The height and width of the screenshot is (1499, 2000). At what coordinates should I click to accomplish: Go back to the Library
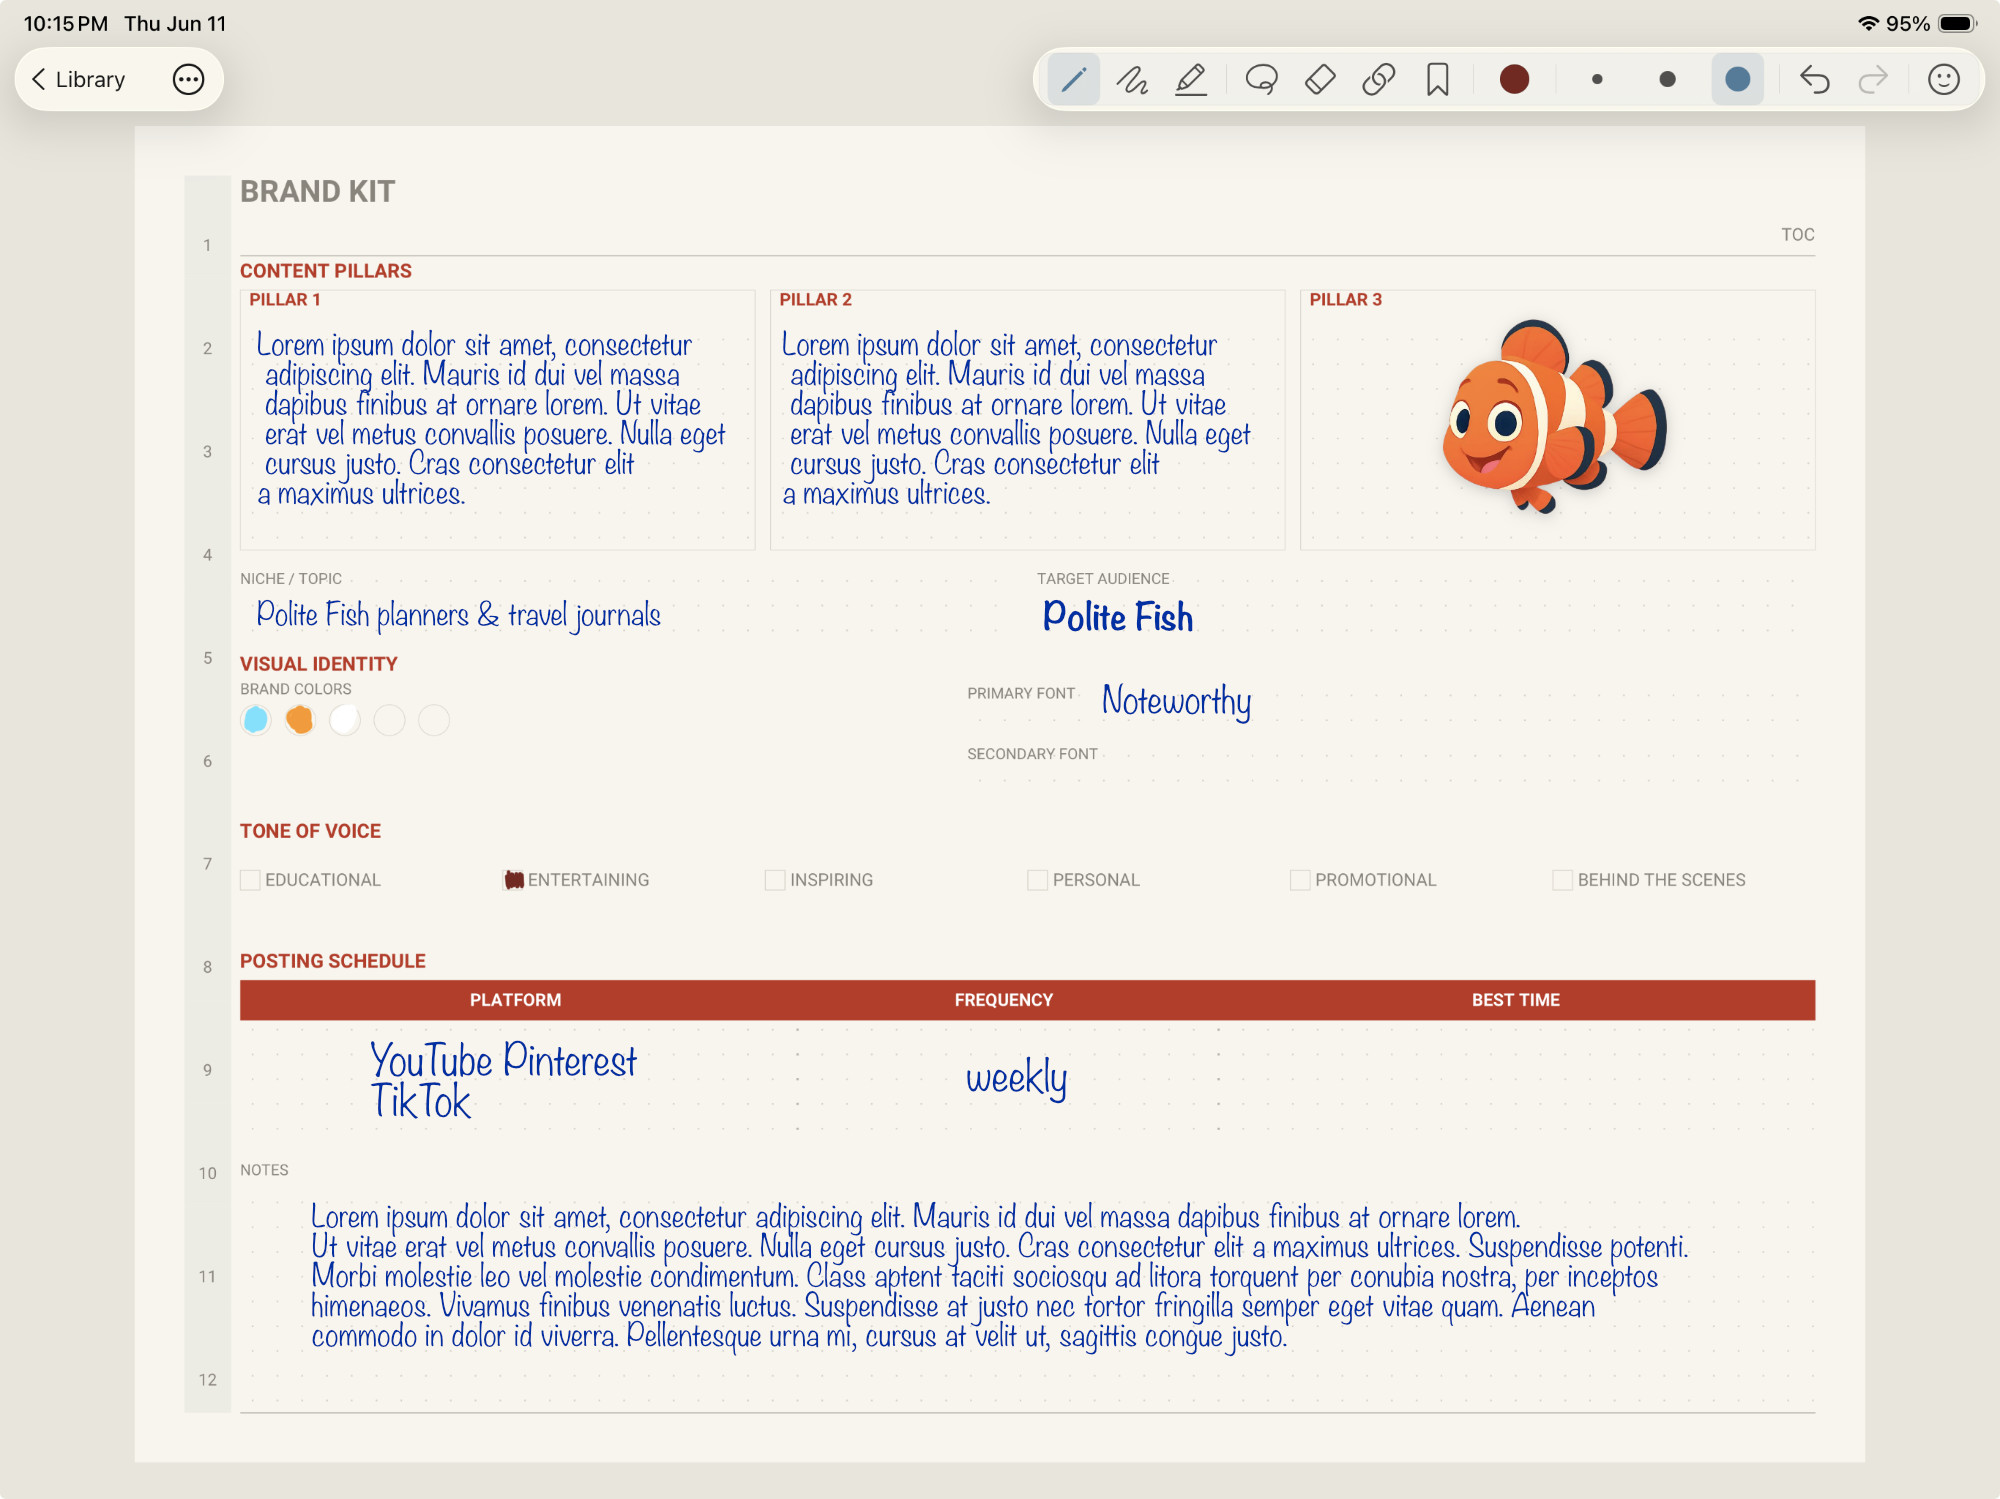[x=78, y=79]
